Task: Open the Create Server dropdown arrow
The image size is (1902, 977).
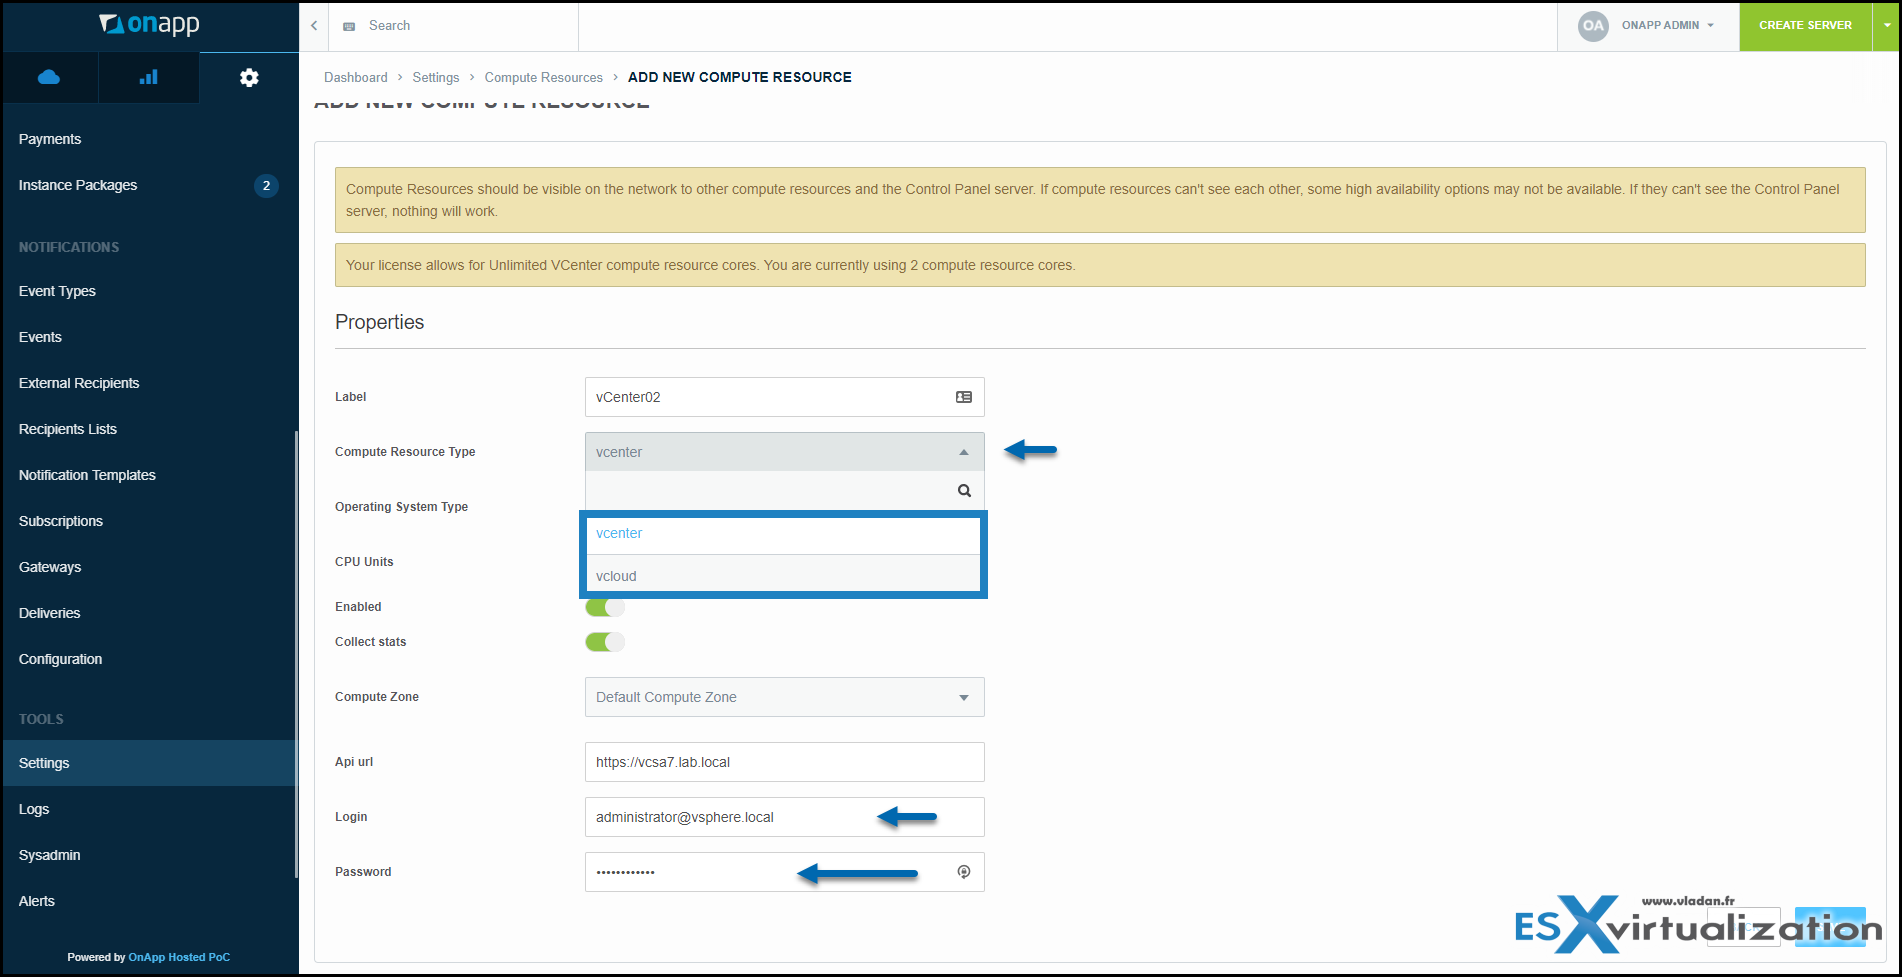Action: tap(1886, 26)
